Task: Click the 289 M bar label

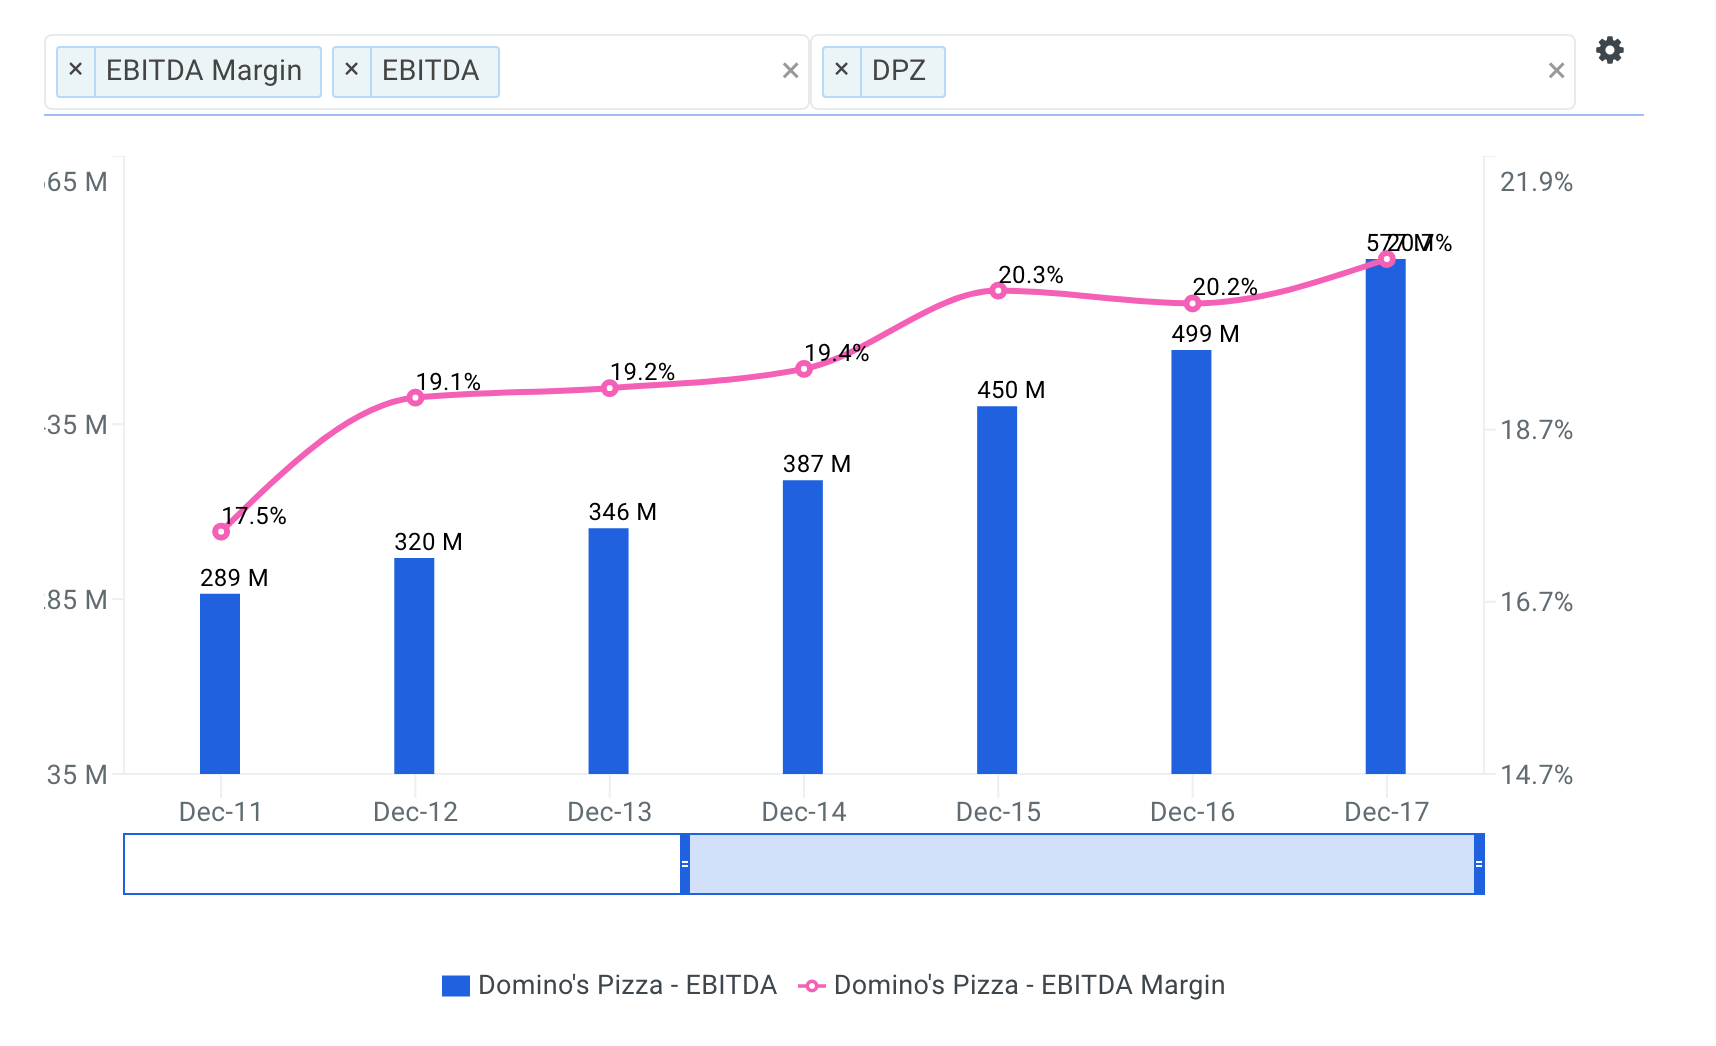Action: tap(234, 578)
